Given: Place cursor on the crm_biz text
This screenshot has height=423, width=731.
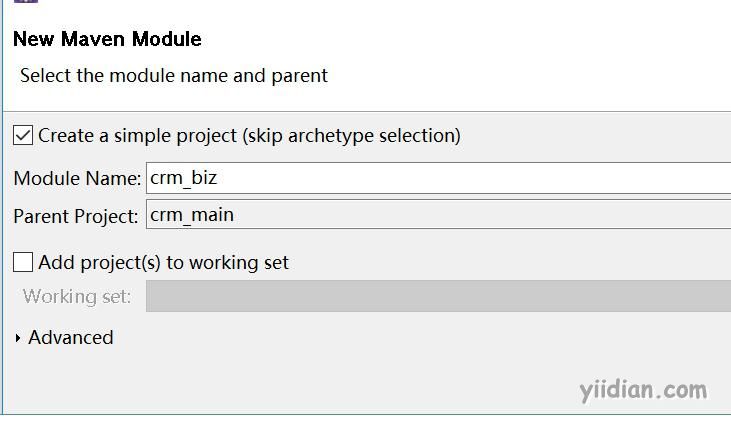Looking at the screenshot, I should 183,178.
